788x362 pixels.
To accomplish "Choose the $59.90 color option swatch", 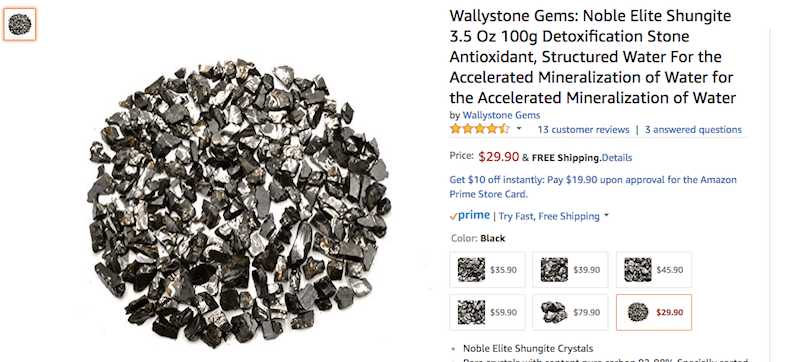I will pos(487,312).
